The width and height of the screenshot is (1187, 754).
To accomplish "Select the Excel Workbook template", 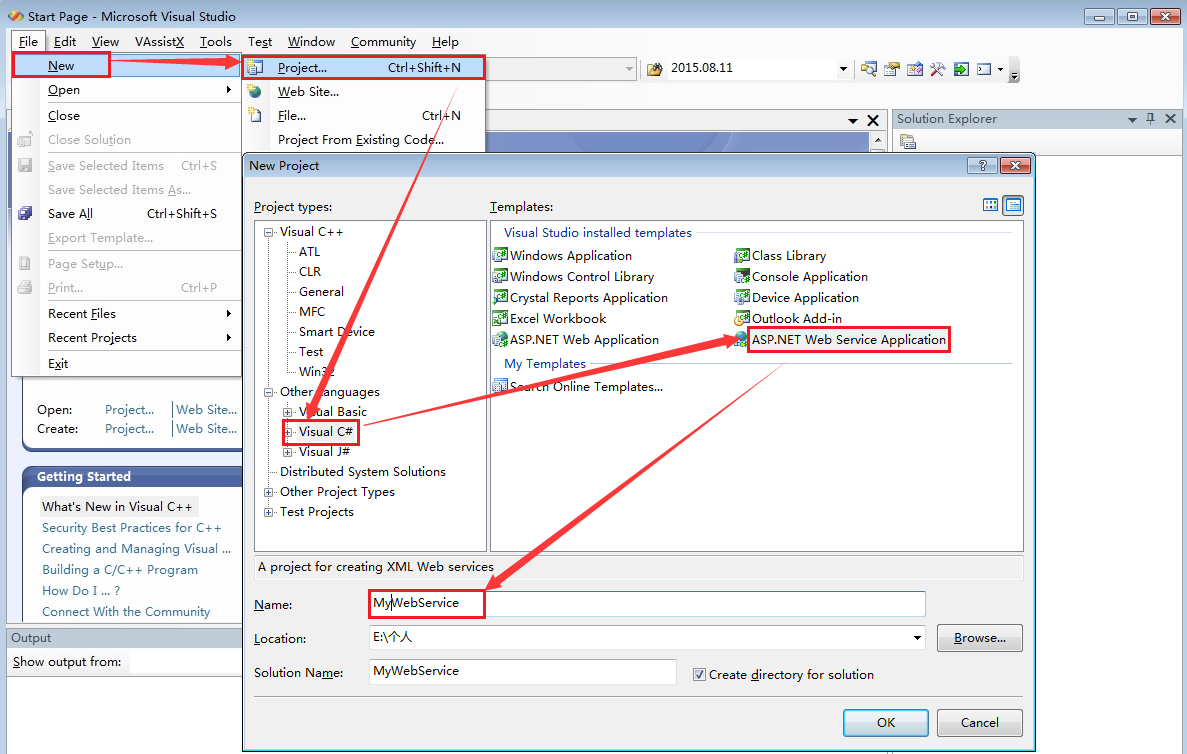I will click(550, 319).
